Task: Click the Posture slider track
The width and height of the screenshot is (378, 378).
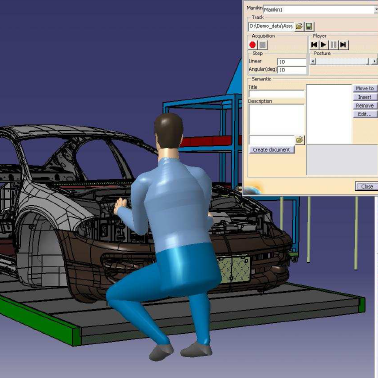Action: click(342, 61)
